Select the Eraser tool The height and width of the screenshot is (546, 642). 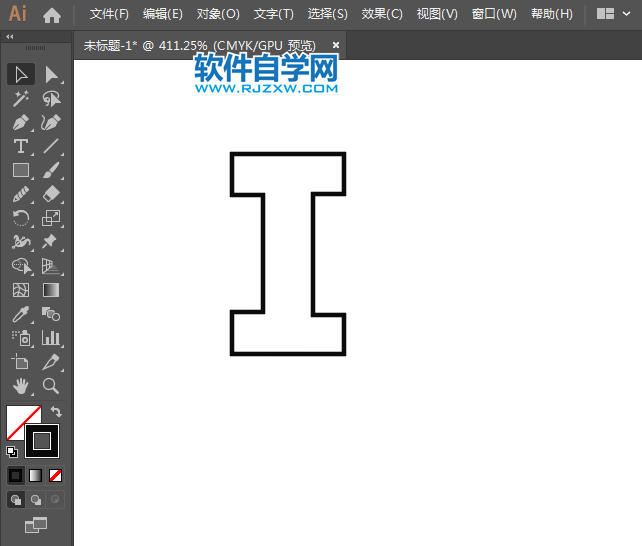(x=51, y=194)
